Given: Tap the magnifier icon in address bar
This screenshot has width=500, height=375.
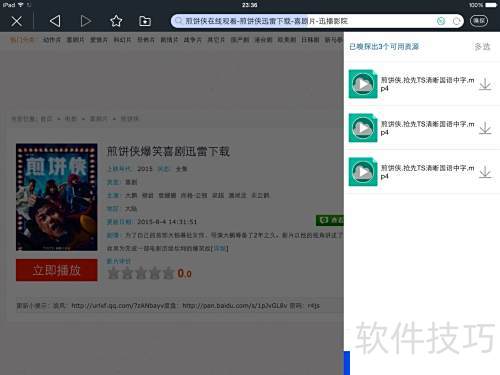Looking at the screenshot, I should pyautogui.click(x=179, y=21).
